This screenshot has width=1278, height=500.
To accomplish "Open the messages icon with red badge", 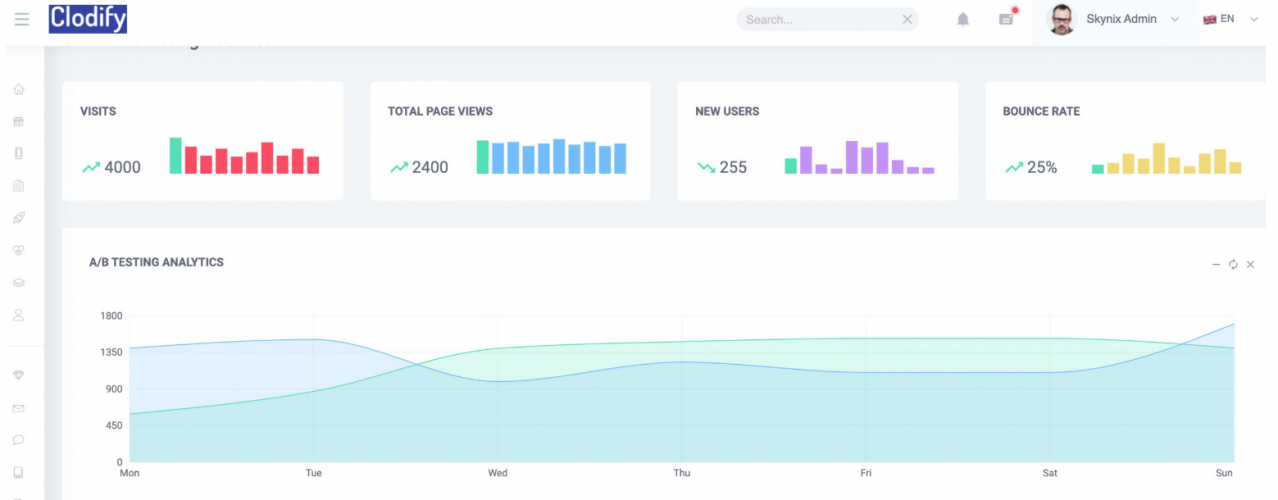I will coord(1007,18).
